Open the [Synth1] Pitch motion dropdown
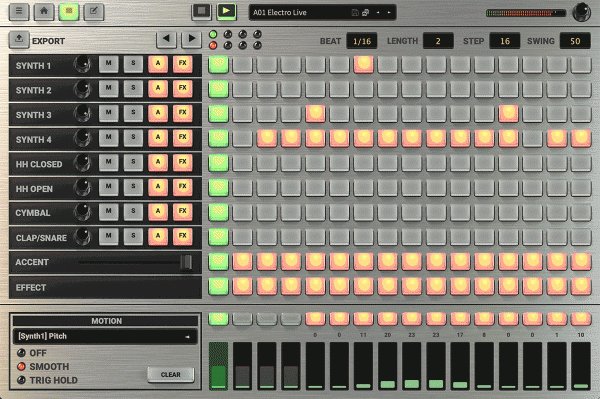Image resolution: width=600 pixels, height=399 pixels. pyautogui.click(x=105, y=336)
